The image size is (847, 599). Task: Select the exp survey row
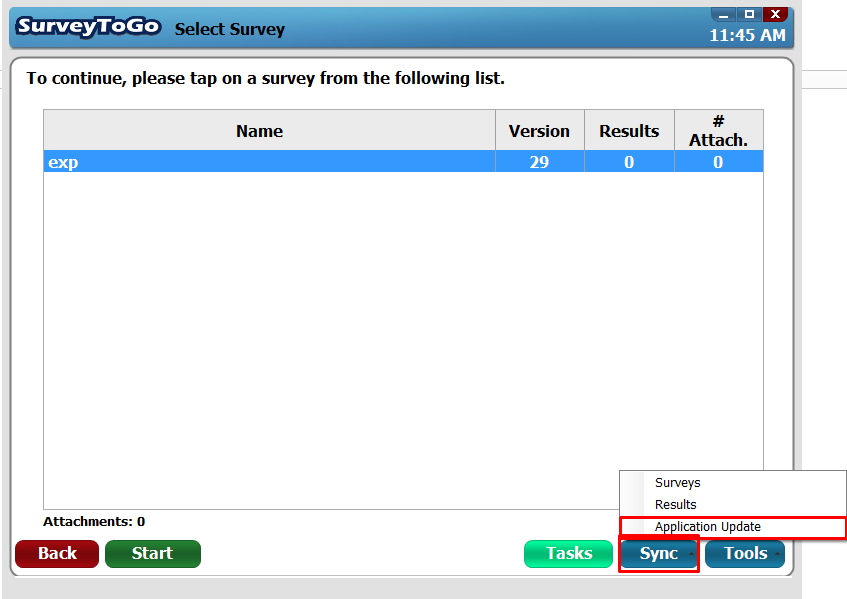click(x=404, y=162)
